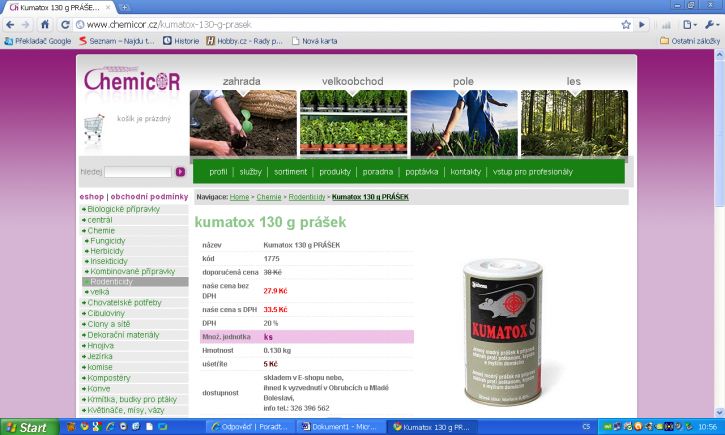
Task: Switch to the Odpověď | Poradt... taskbar window
Action: tap(249, 427)
